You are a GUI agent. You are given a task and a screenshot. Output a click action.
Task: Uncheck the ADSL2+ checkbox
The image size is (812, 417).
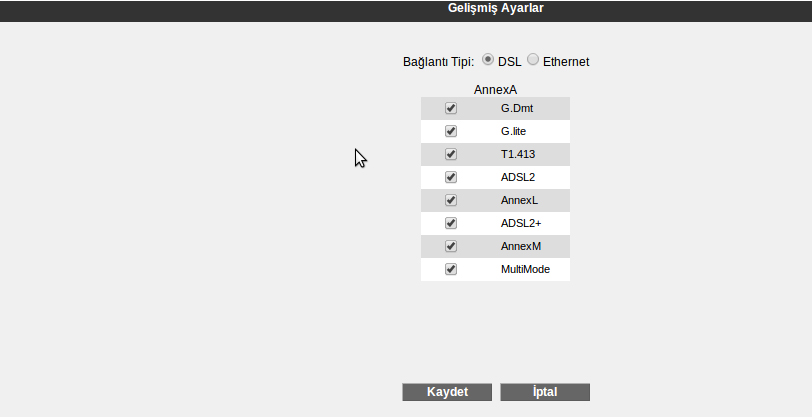point(451,223)
